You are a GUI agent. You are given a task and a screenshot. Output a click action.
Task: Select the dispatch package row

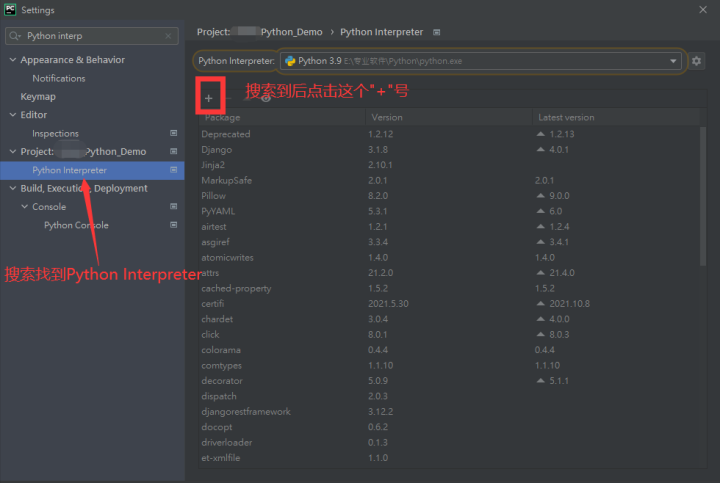click(x=449, y=396)
